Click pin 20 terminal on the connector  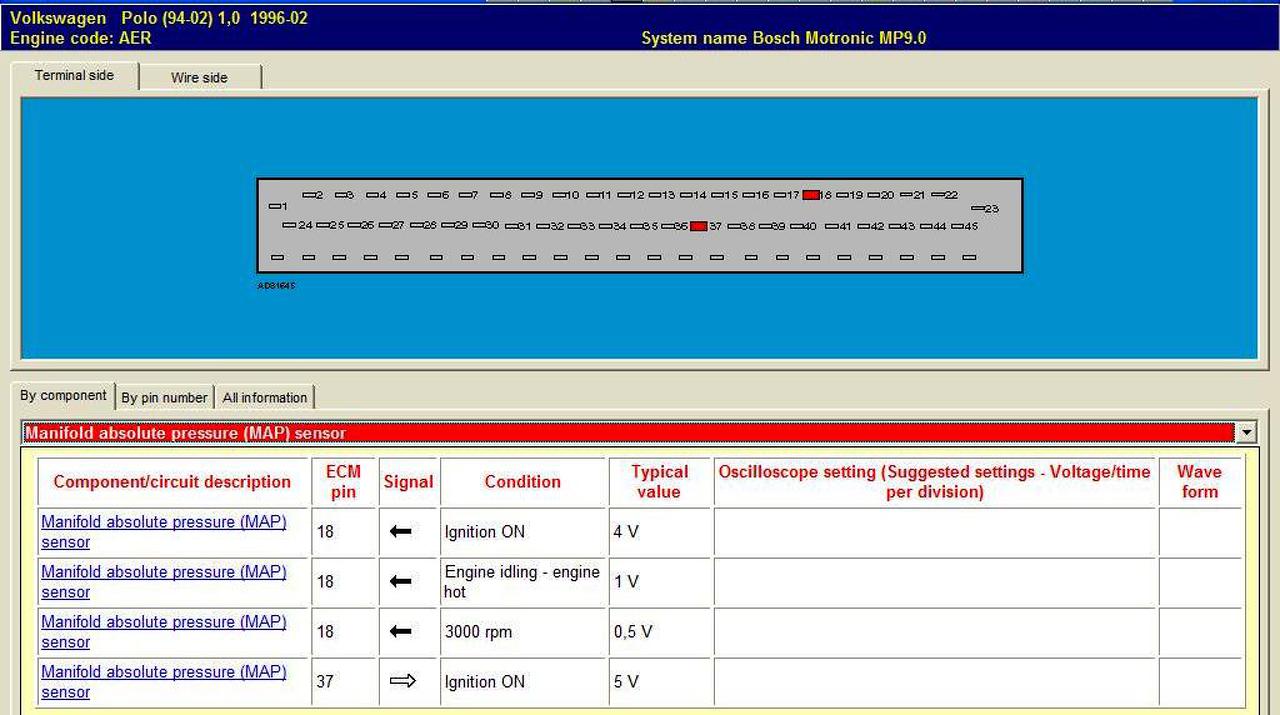(x=874, y=195)
